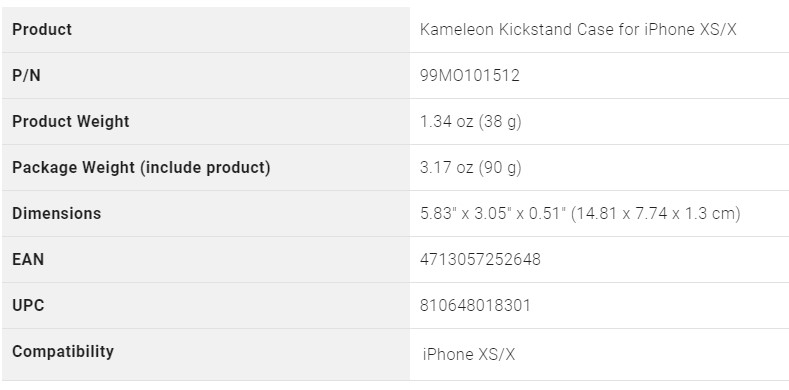Select the 3.17 oz (90 g) value

pyautogui.click(x=471, y=168)
